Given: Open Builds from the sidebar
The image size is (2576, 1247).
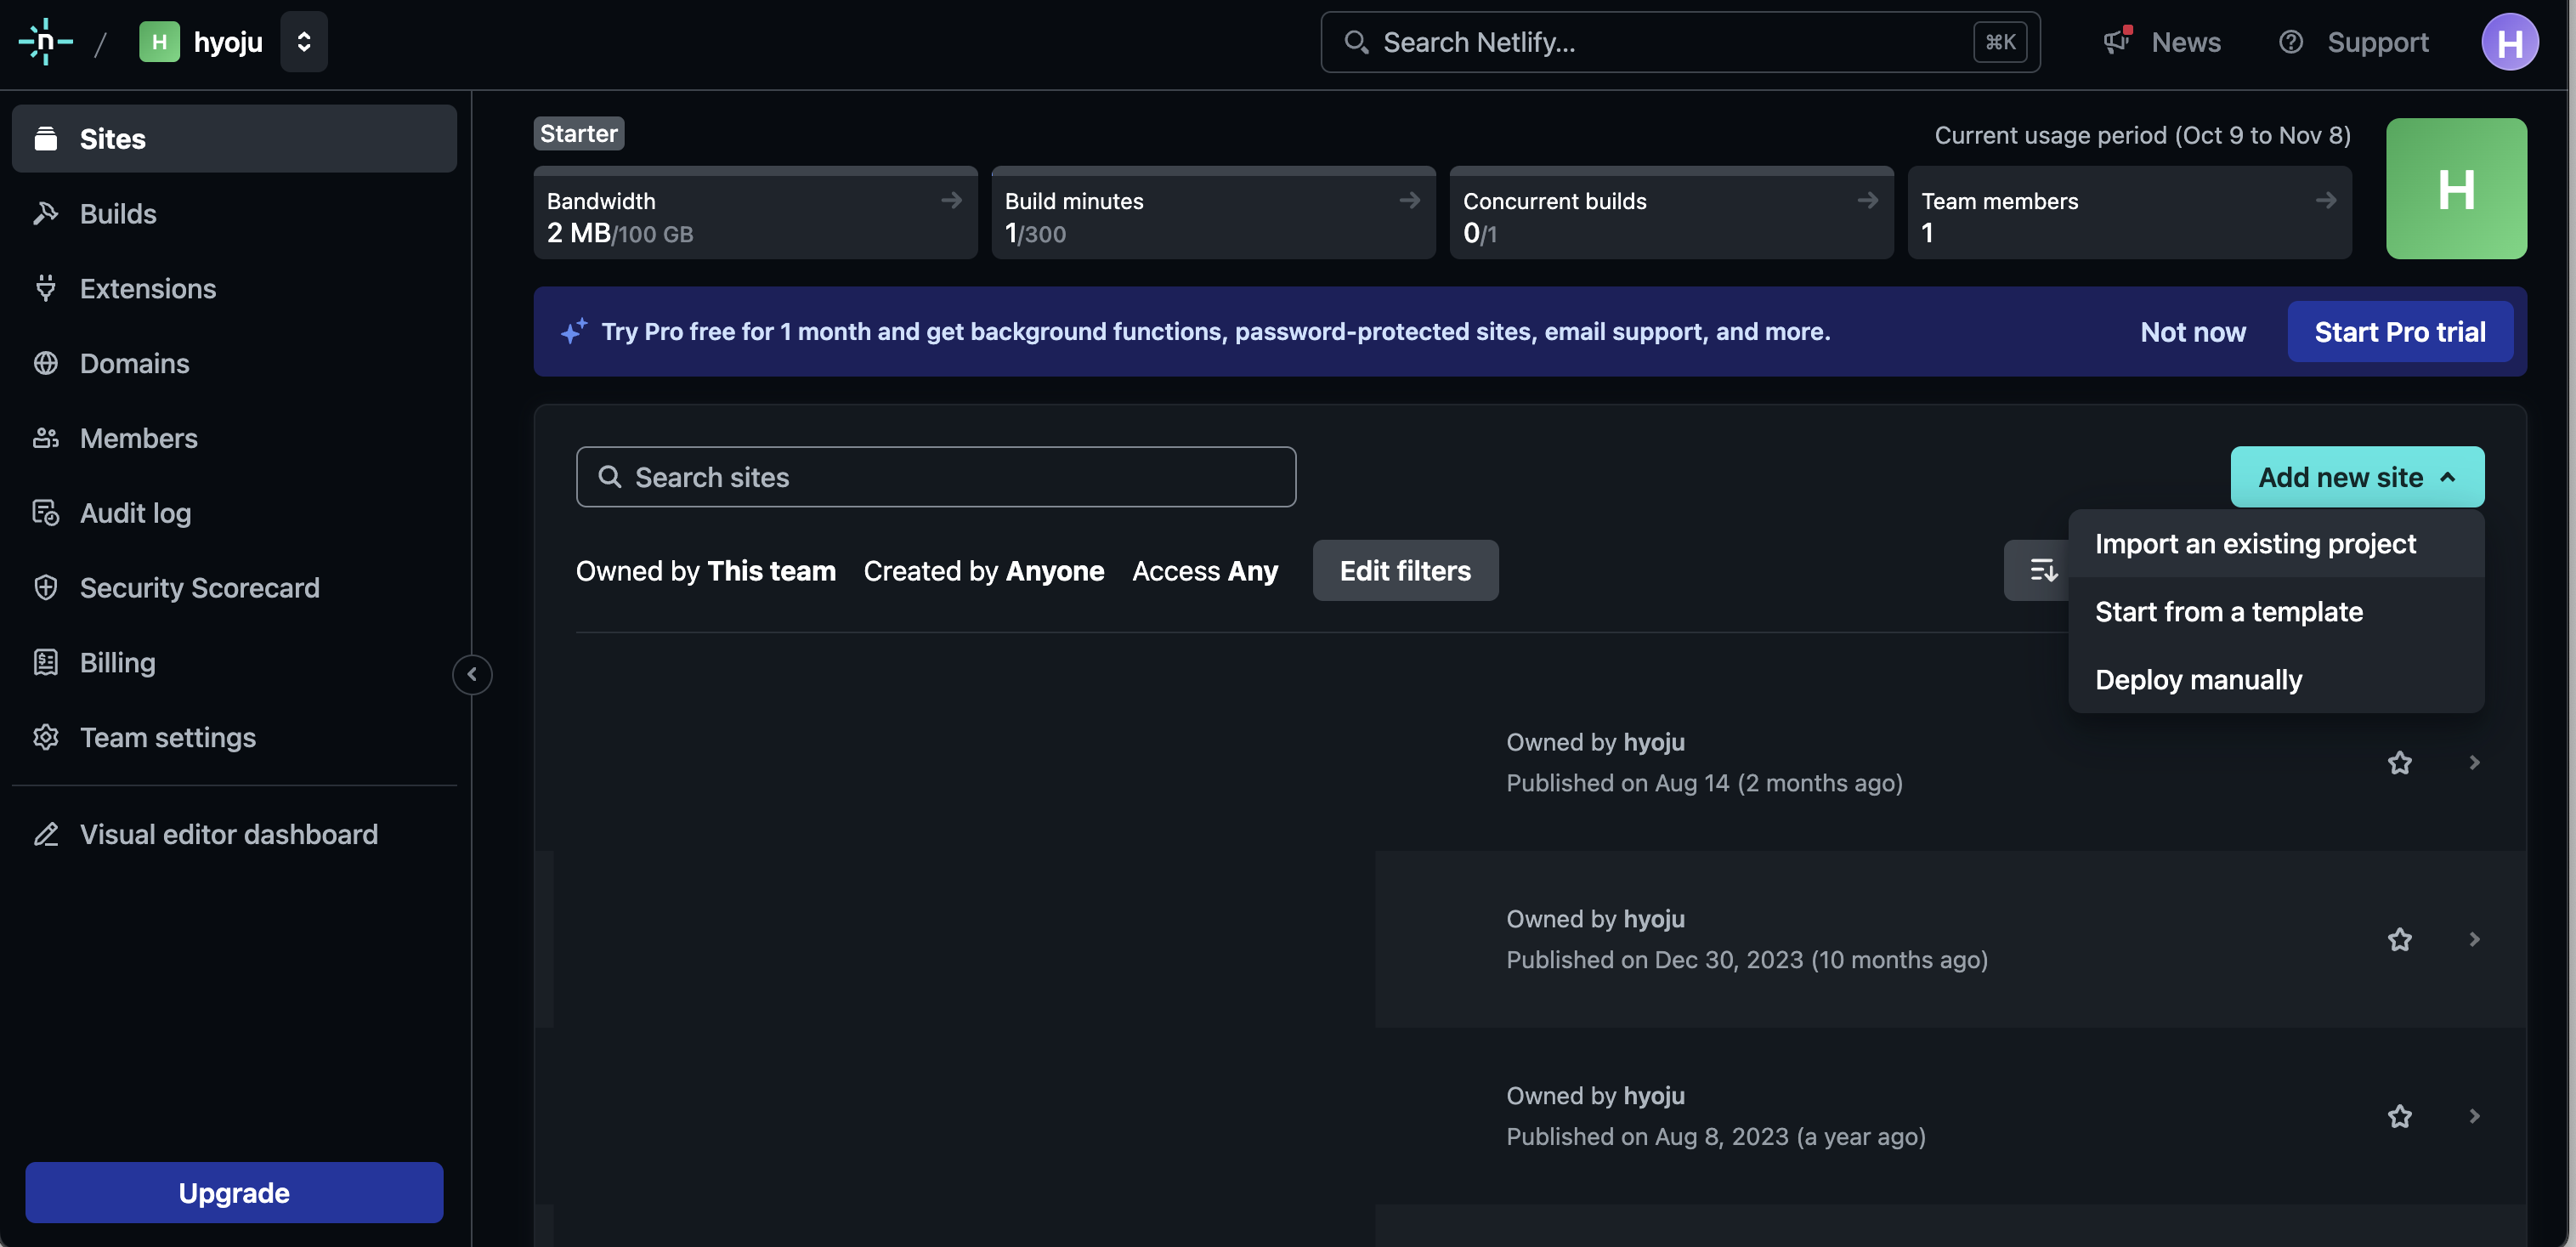Looking at the screenshot, I should coord(117,213).
